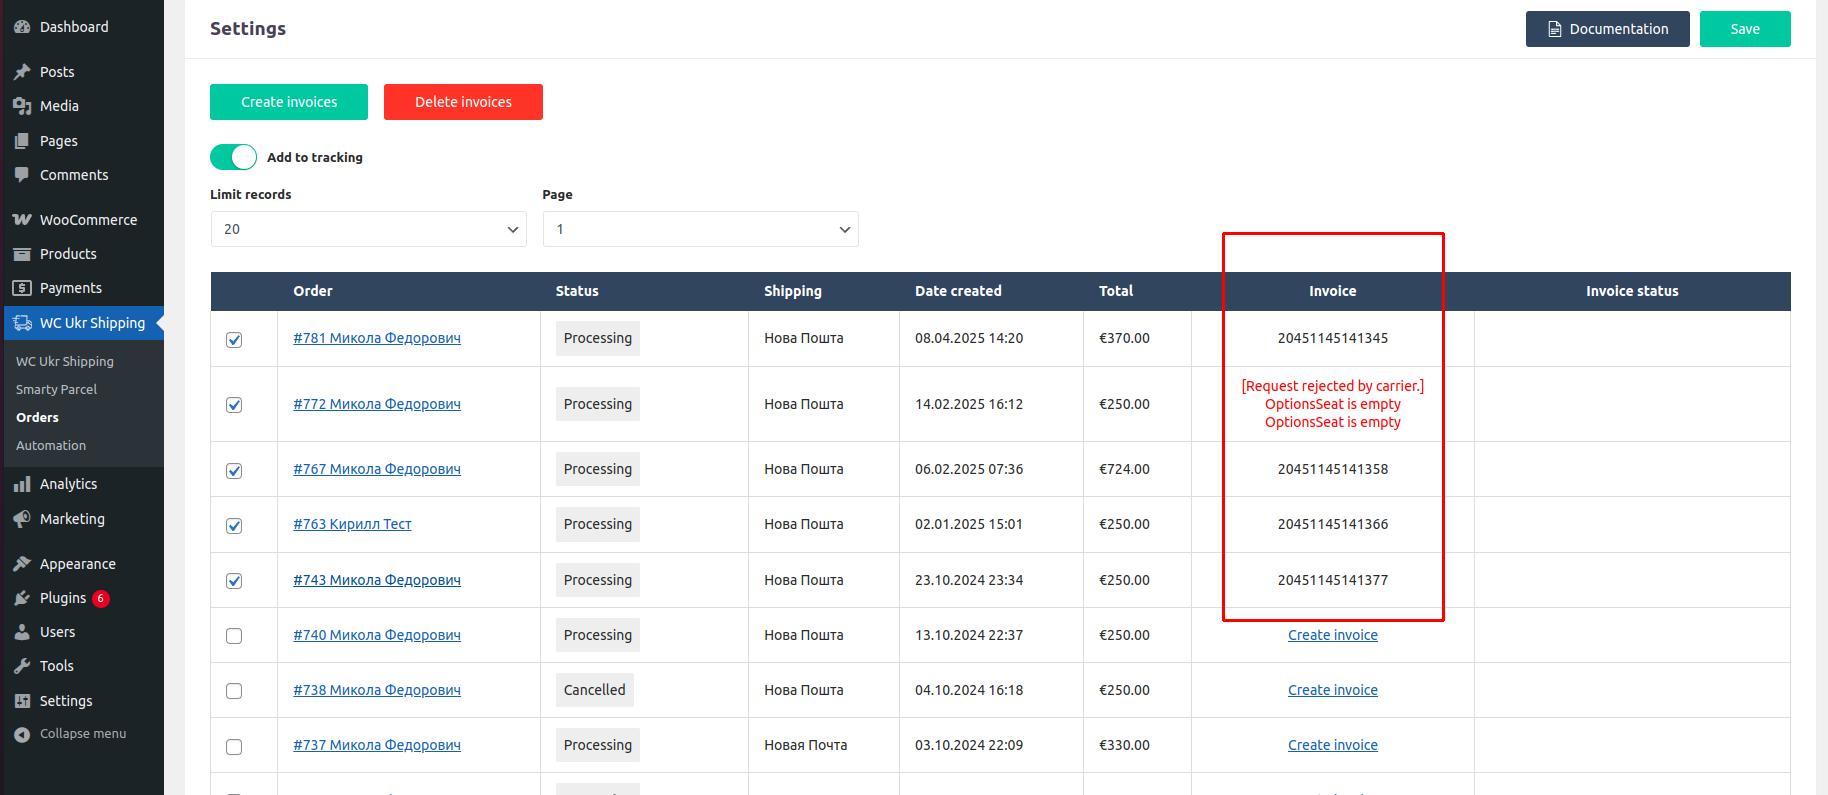Image resolution: width=1828 pixels, height=795 pixels.
Task: Click the Marketing megaphone icon
Action: 22,519
